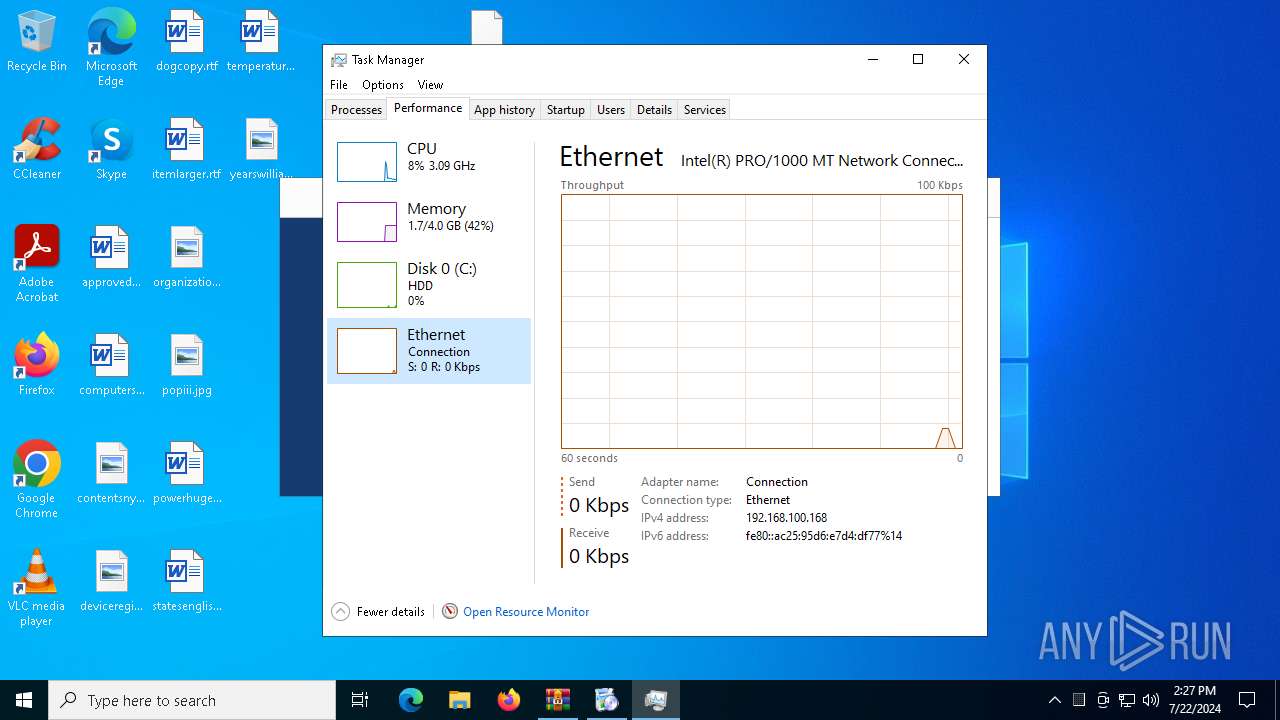Open the network icon in system tray
1280x720 pixels.
1127,700
